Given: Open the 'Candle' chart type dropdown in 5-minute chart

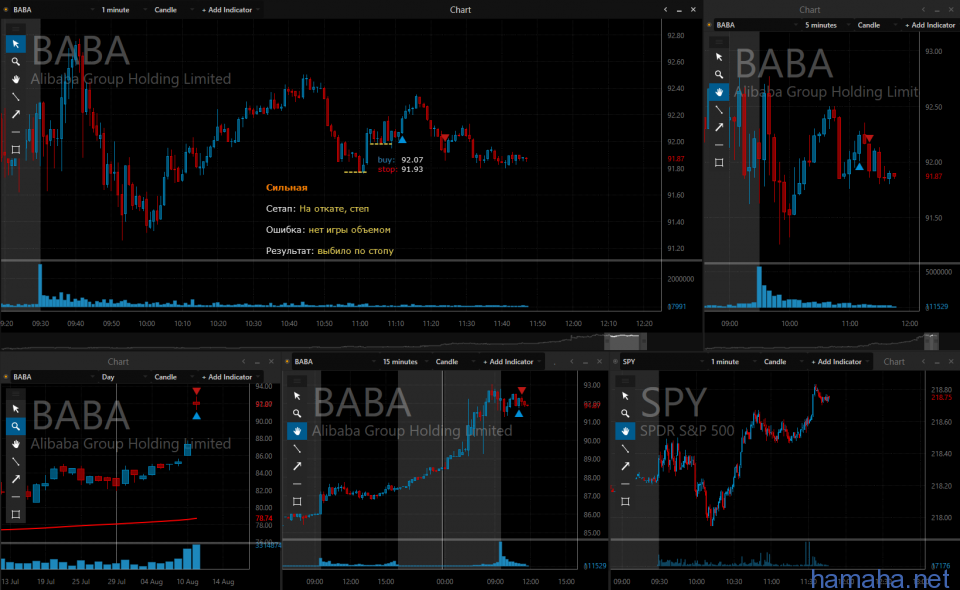Looking at the screenshot, I should click(874, 25).
